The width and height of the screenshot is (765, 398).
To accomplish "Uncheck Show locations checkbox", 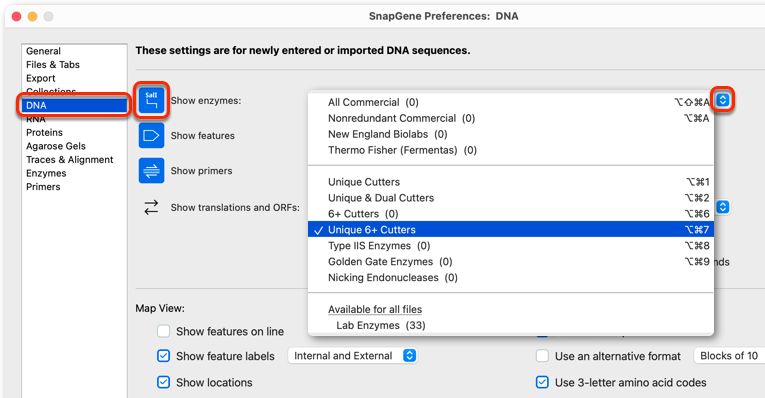I will click(163, 382).
